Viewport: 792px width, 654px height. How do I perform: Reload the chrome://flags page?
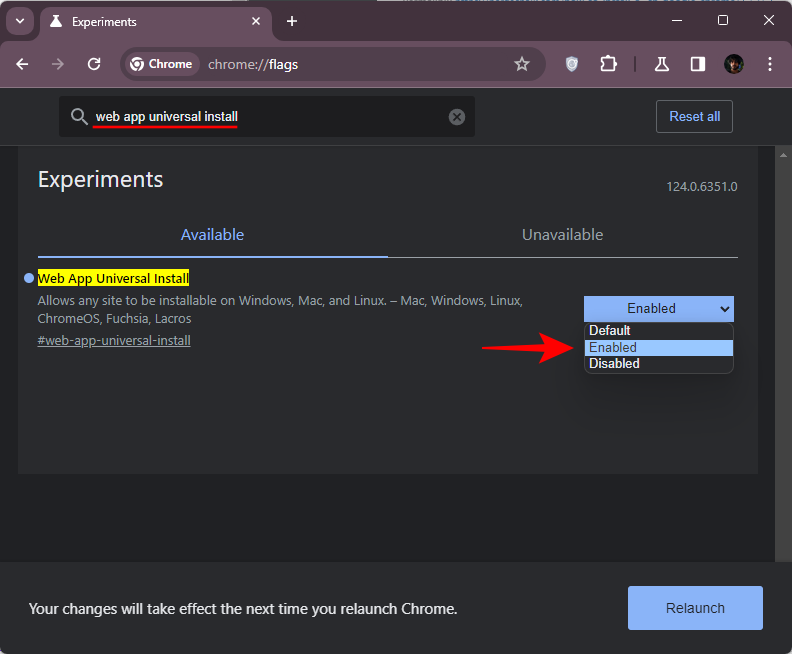point(94,64)
